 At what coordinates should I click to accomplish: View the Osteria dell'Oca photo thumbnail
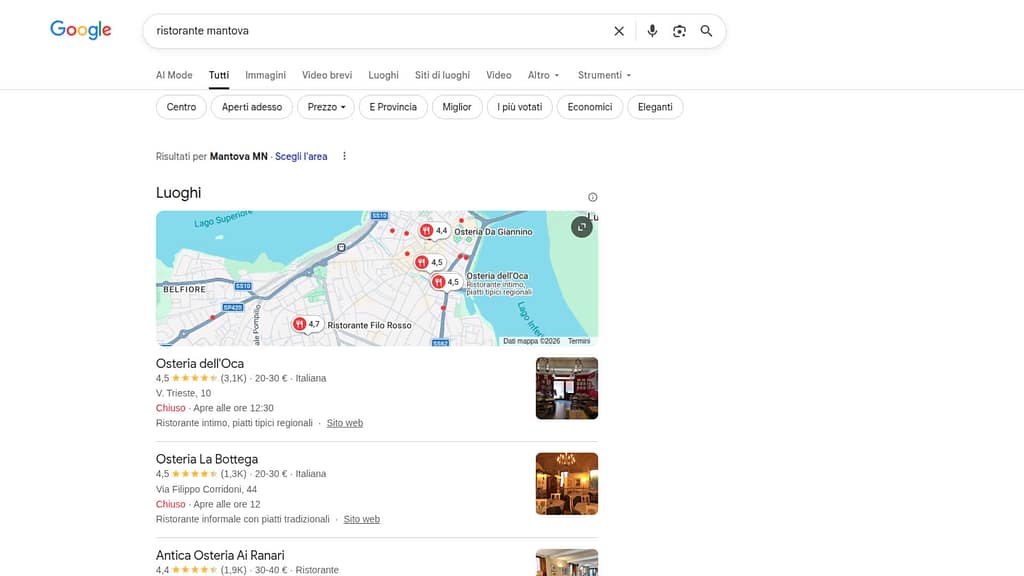(x=567, y=388)
